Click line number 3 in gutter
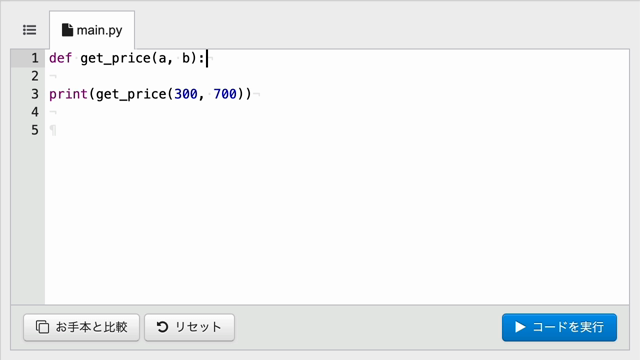This screenshot has height=360, width=640. pos(35,94)
